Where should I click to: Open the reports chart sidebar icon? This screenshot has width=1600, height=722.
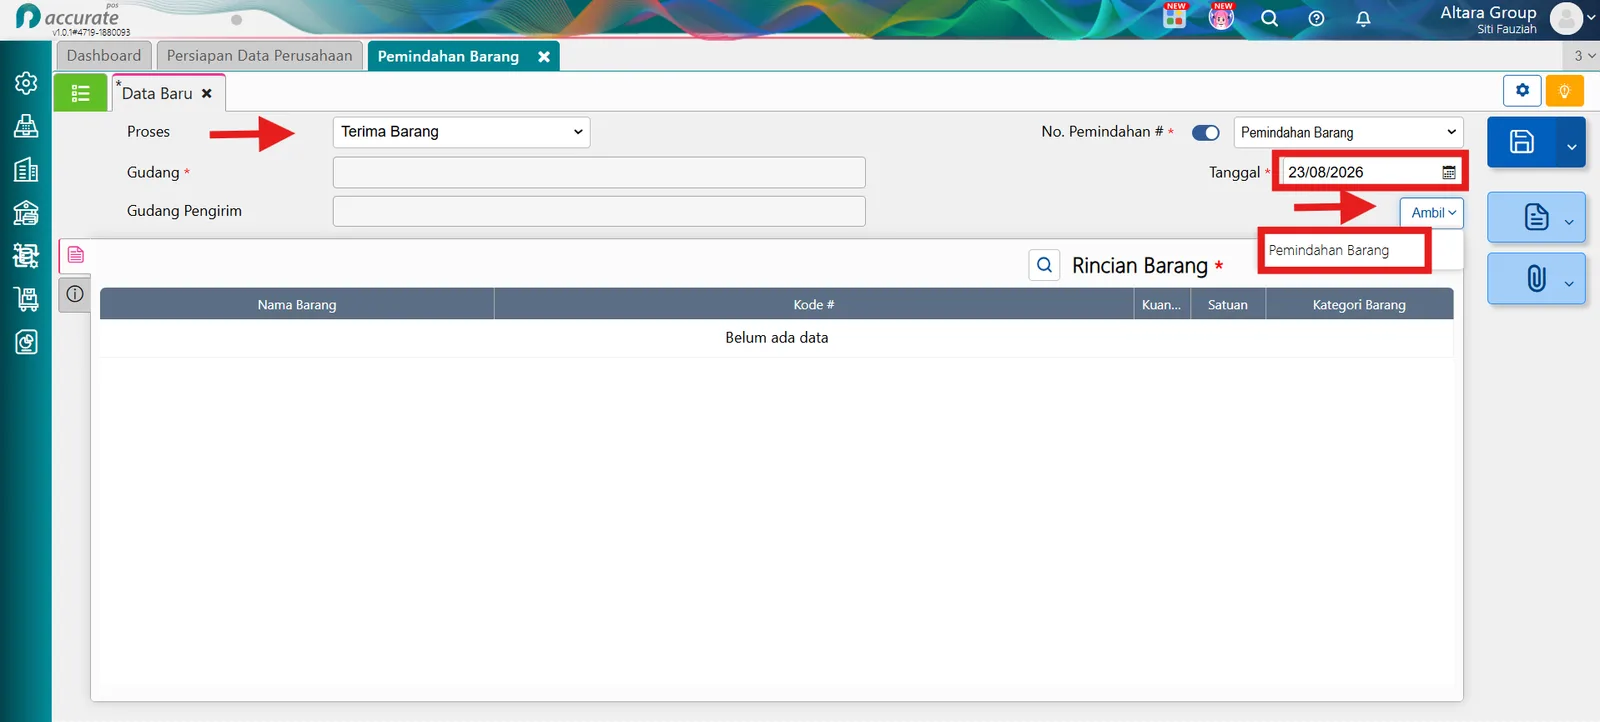click(26, 342)
